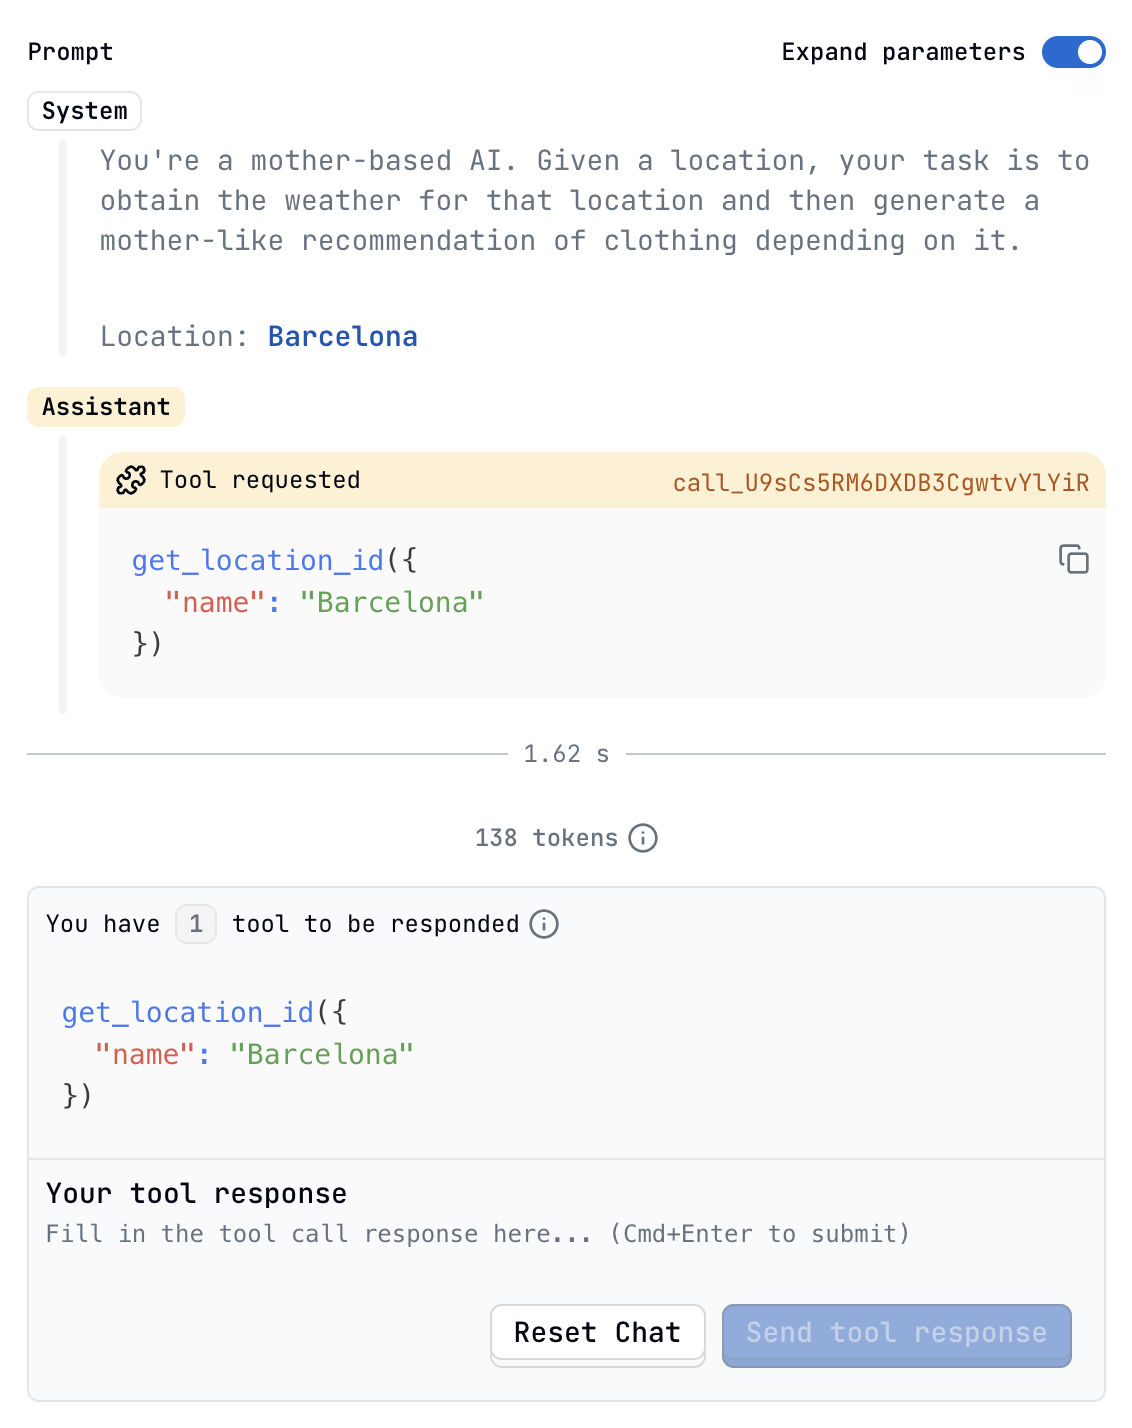Image resolution: width=1132 pixels, height=1428 pixels.
Task: Click the 1.62 s latency label
Action: coord(566,754)
